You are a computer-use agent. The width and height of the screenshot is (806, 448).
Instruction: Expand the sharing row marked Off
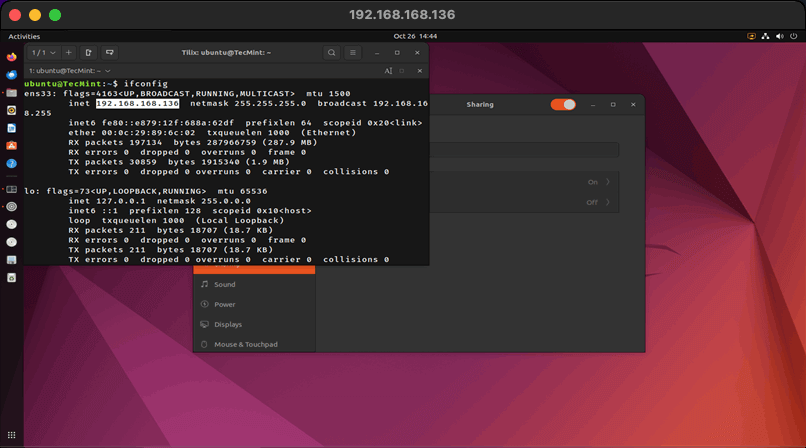pyautogui.click(x=607, y=202)
